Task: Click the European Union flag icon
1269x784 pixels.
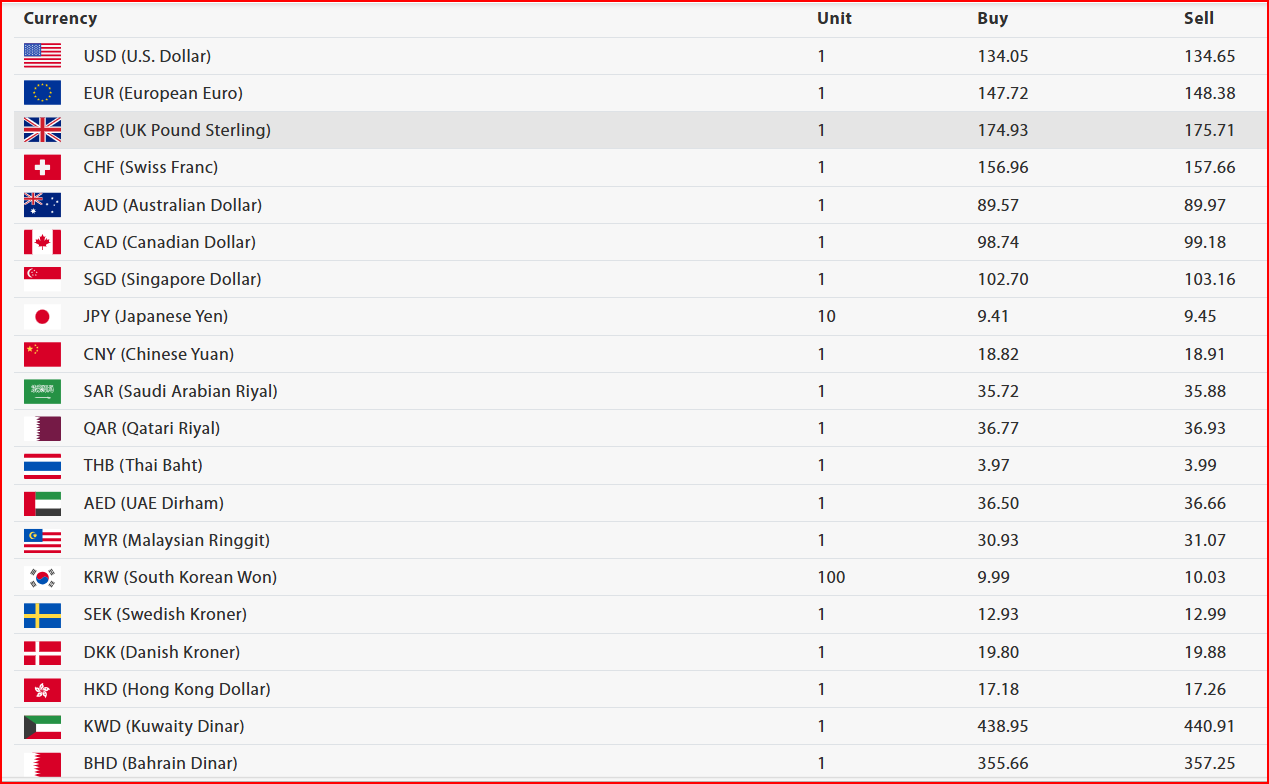Action: (x=42, y=93)
